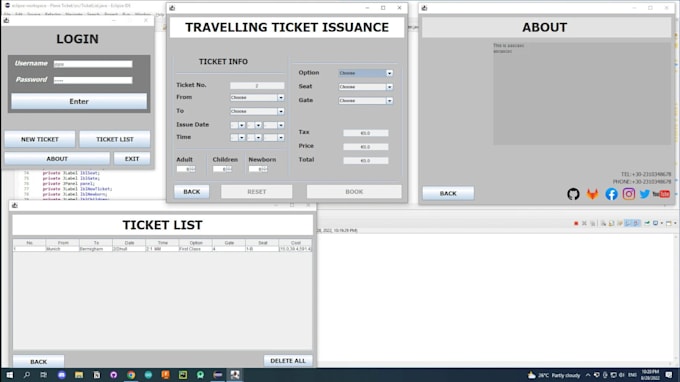Open the Facebook icon in About window
This screenshot has width=680, height=382.
click(x=611, y=194)
